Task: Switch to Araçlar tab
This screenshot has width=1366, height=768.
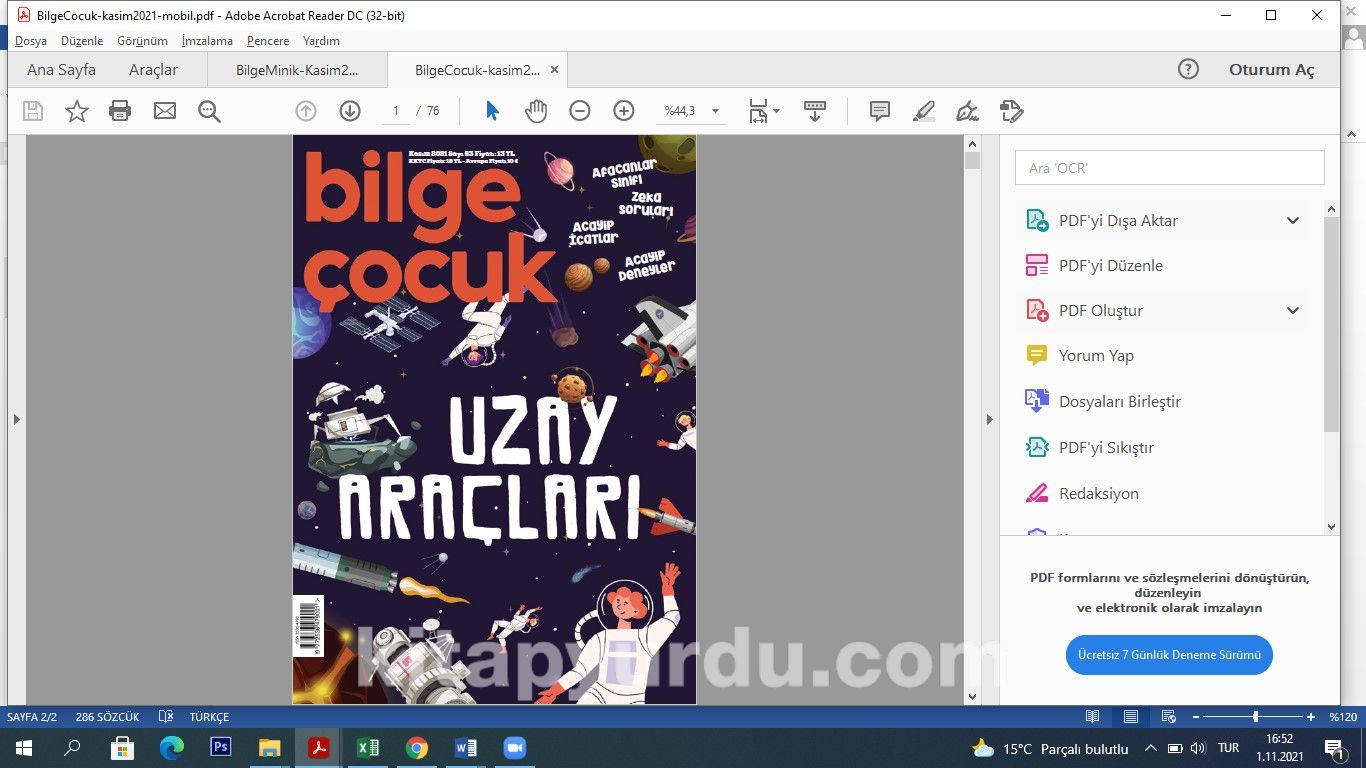Action: click(x=153, y=70)
